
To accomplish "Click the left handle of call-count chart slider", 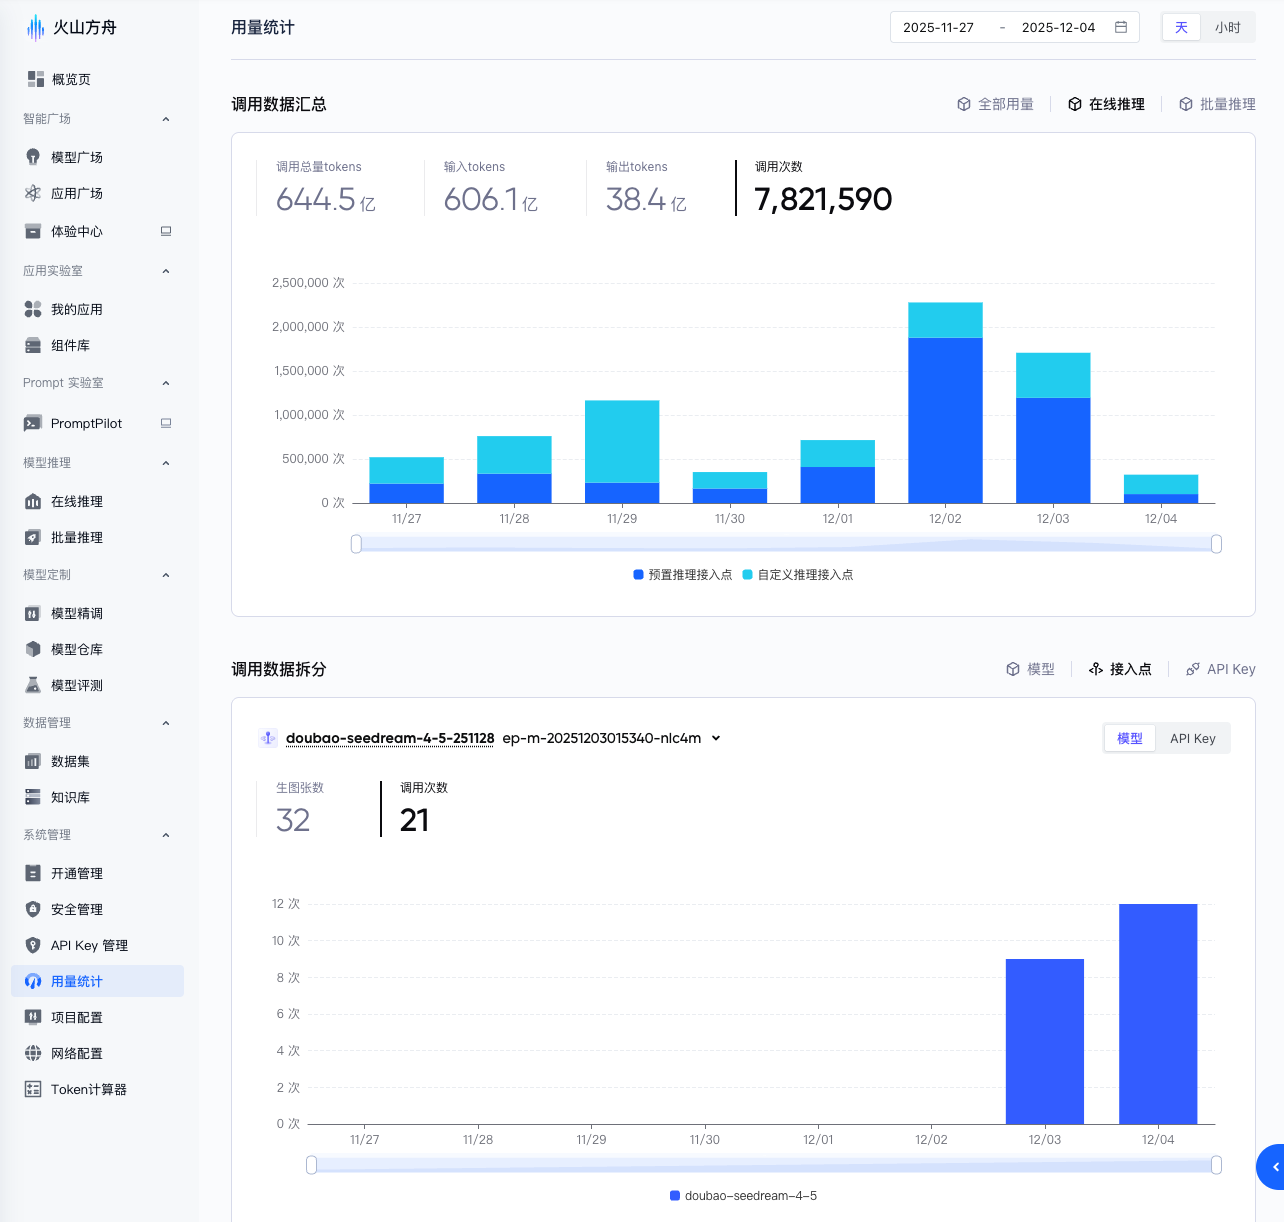I will [x=356, y=544].
